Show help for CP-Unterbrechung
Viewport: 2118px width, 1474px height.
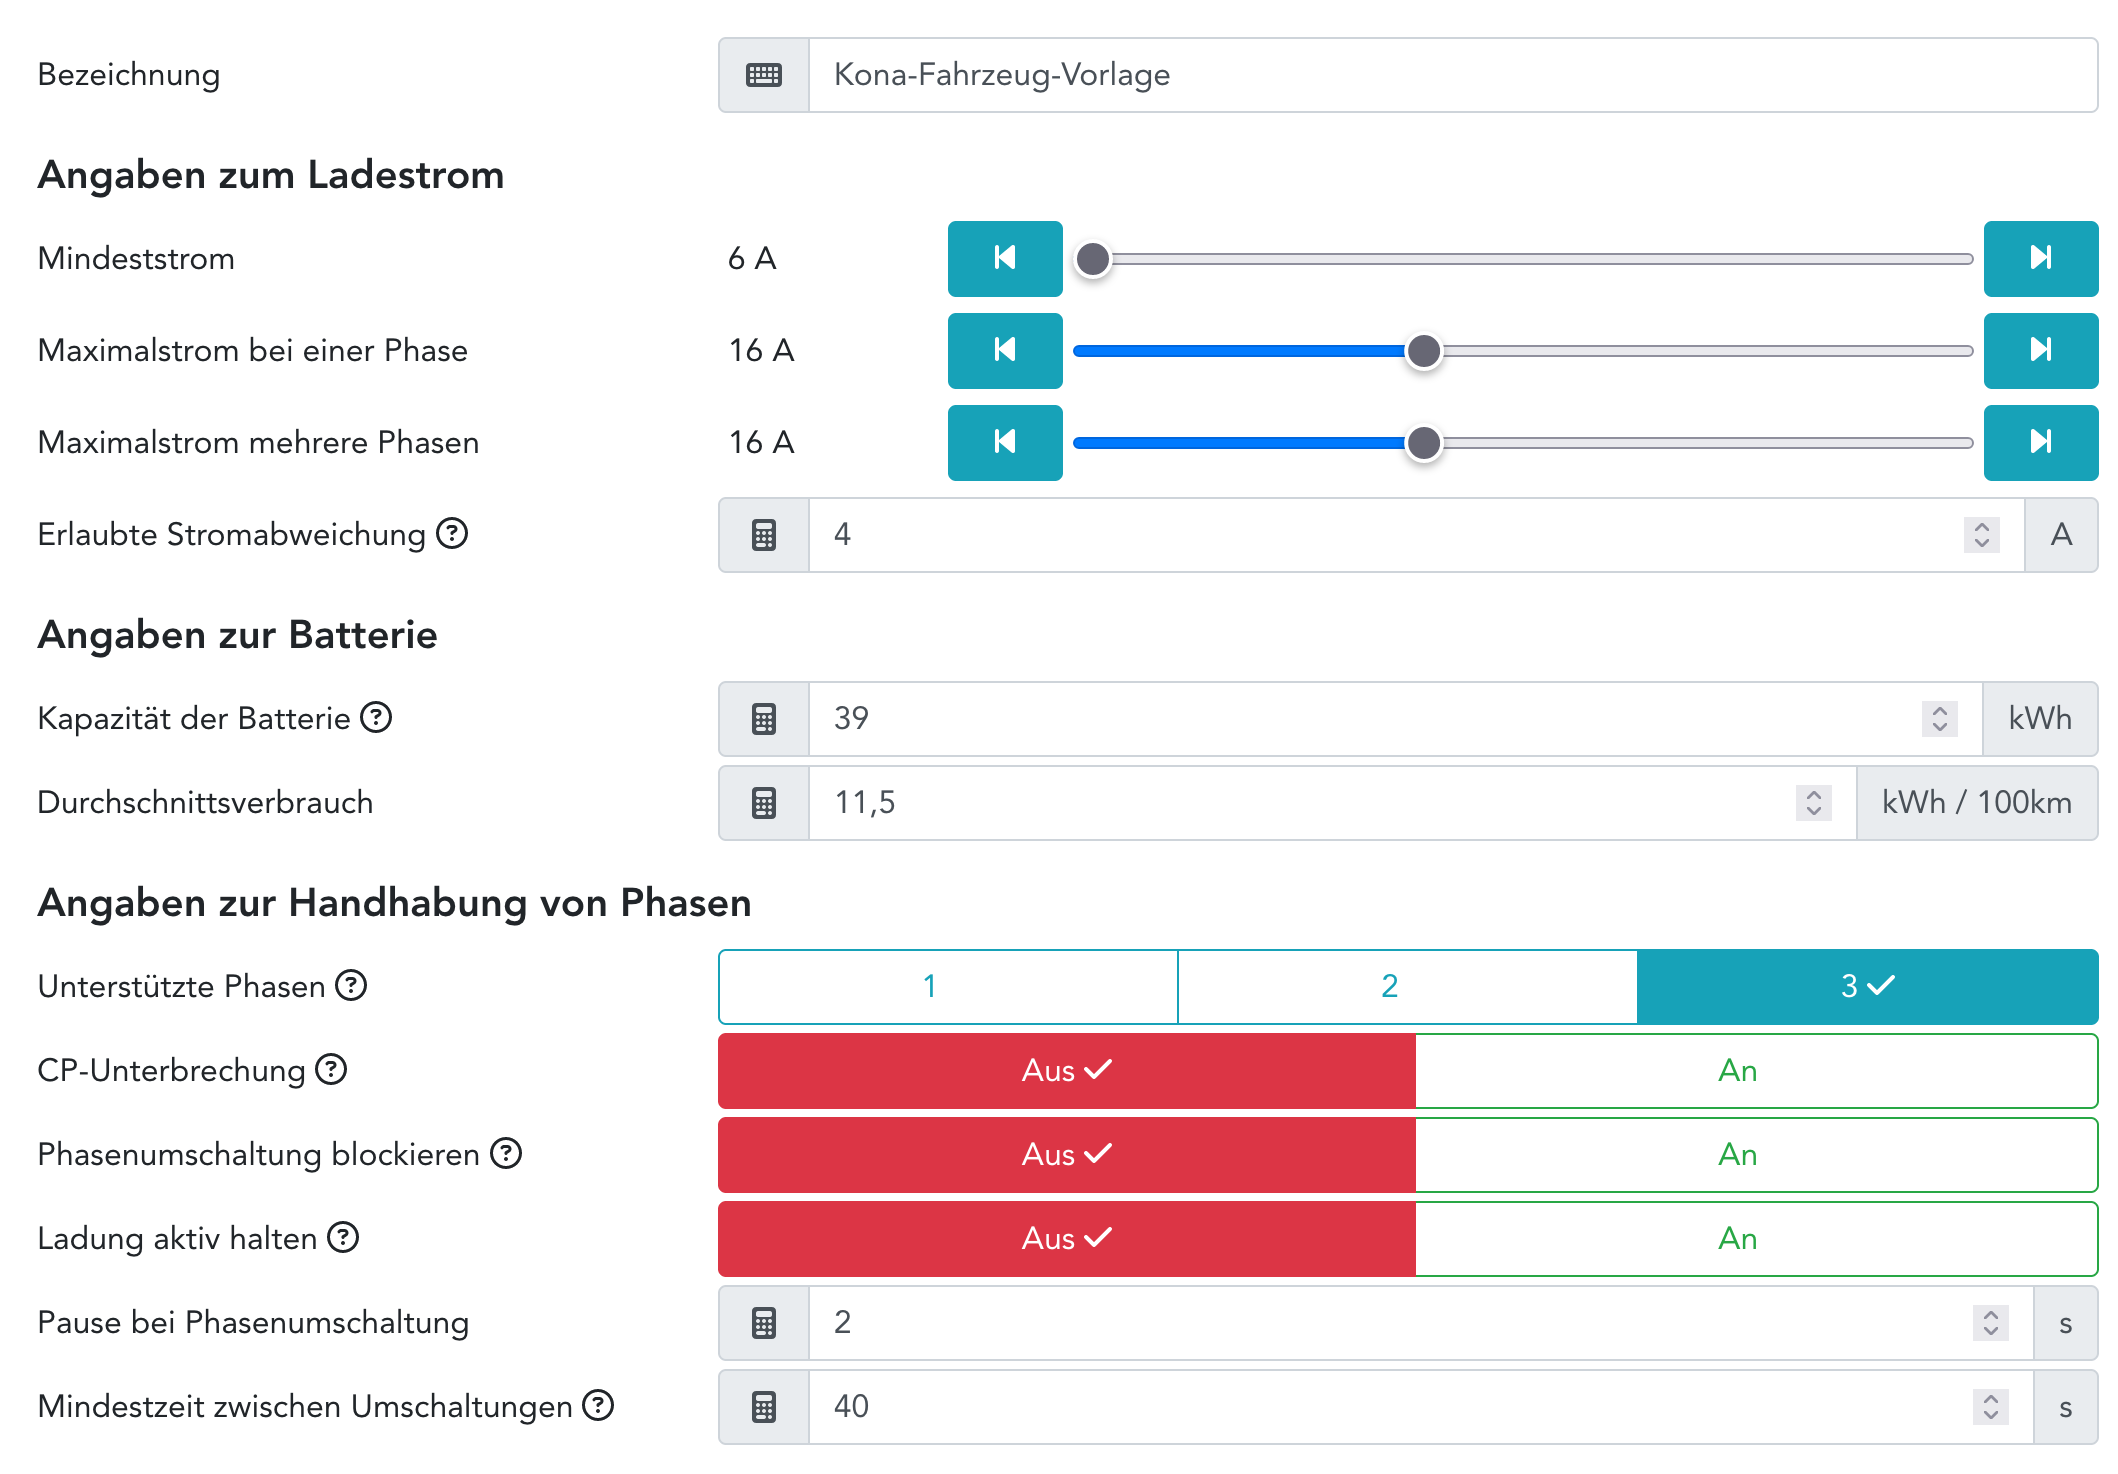pyautogui.click(x=331, y=1069)
